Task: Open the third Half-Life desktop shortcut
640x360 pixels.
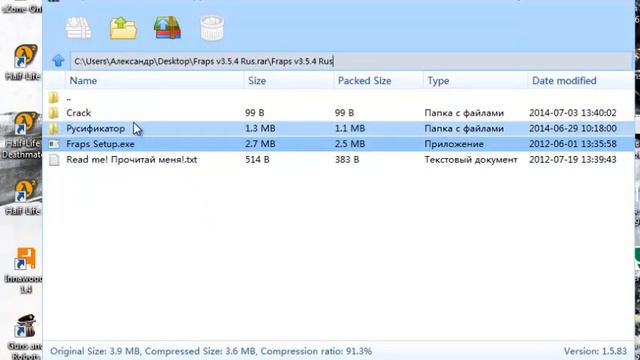Action: [x=24, y=198]
